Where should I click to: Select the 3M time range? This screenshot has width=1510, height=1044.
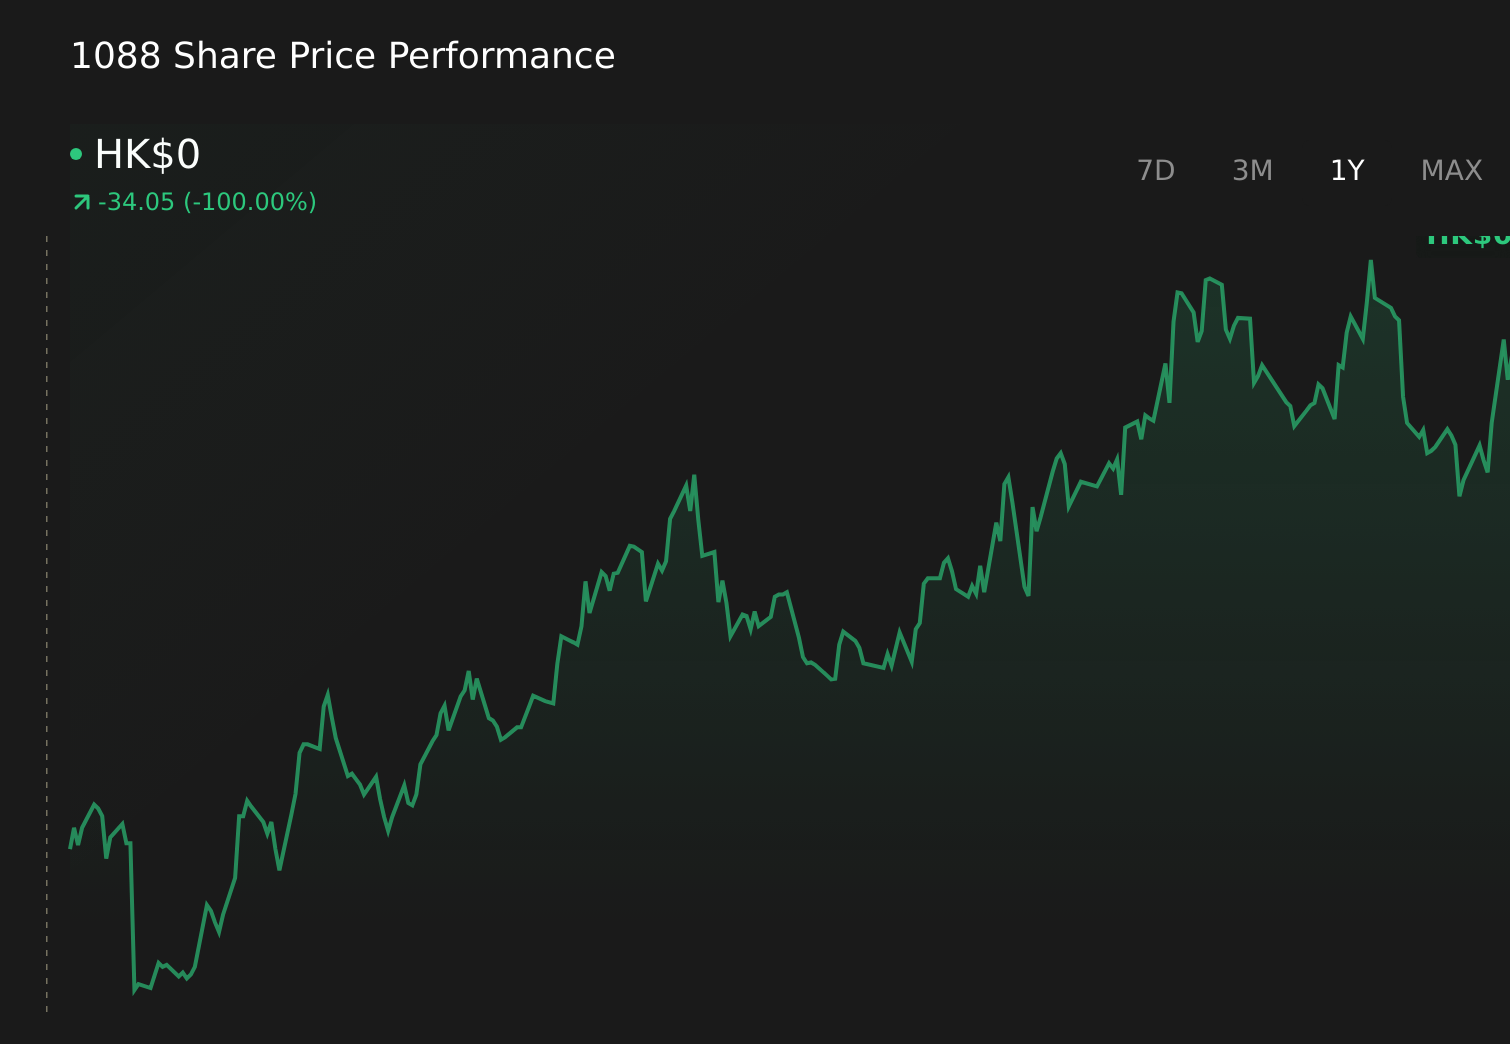1252,171
